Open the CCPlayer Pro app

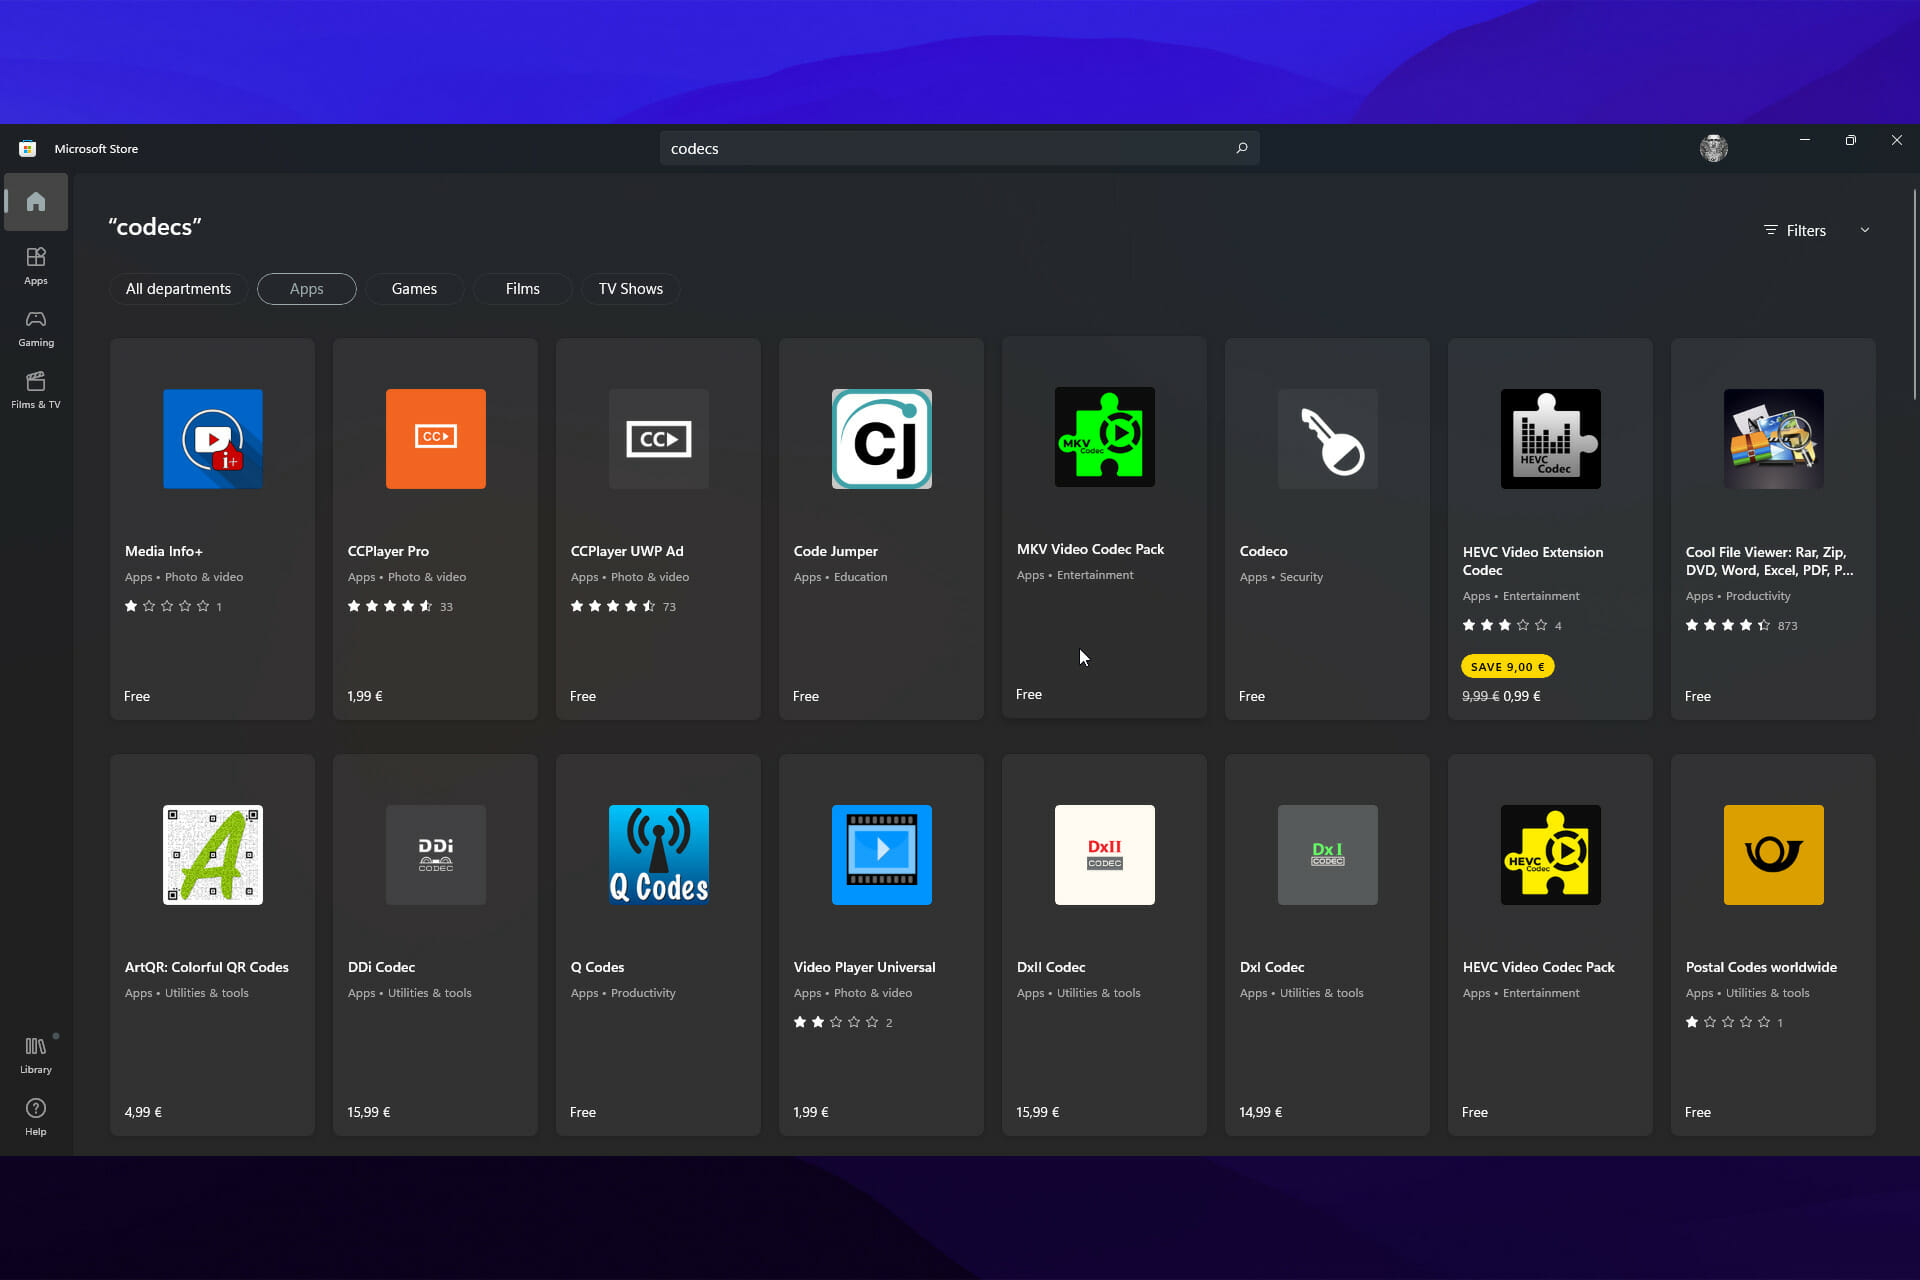click(436, 527)
